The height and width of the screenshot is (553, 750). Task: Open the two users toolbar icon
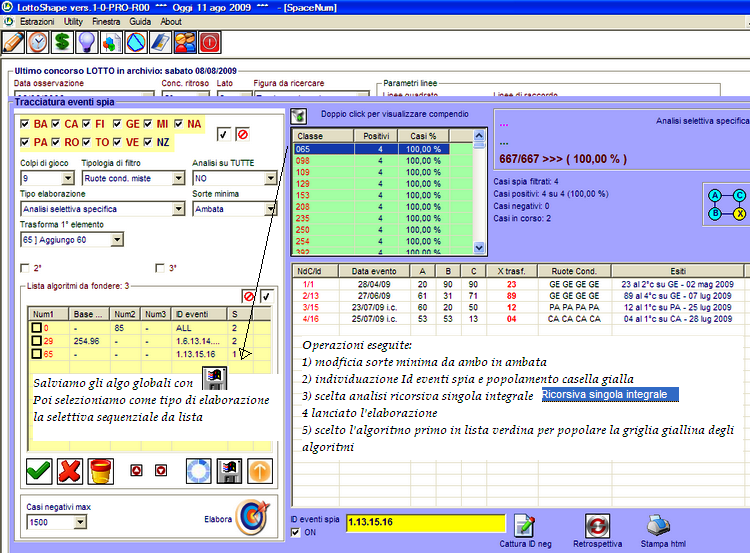[x=185, y=43]
